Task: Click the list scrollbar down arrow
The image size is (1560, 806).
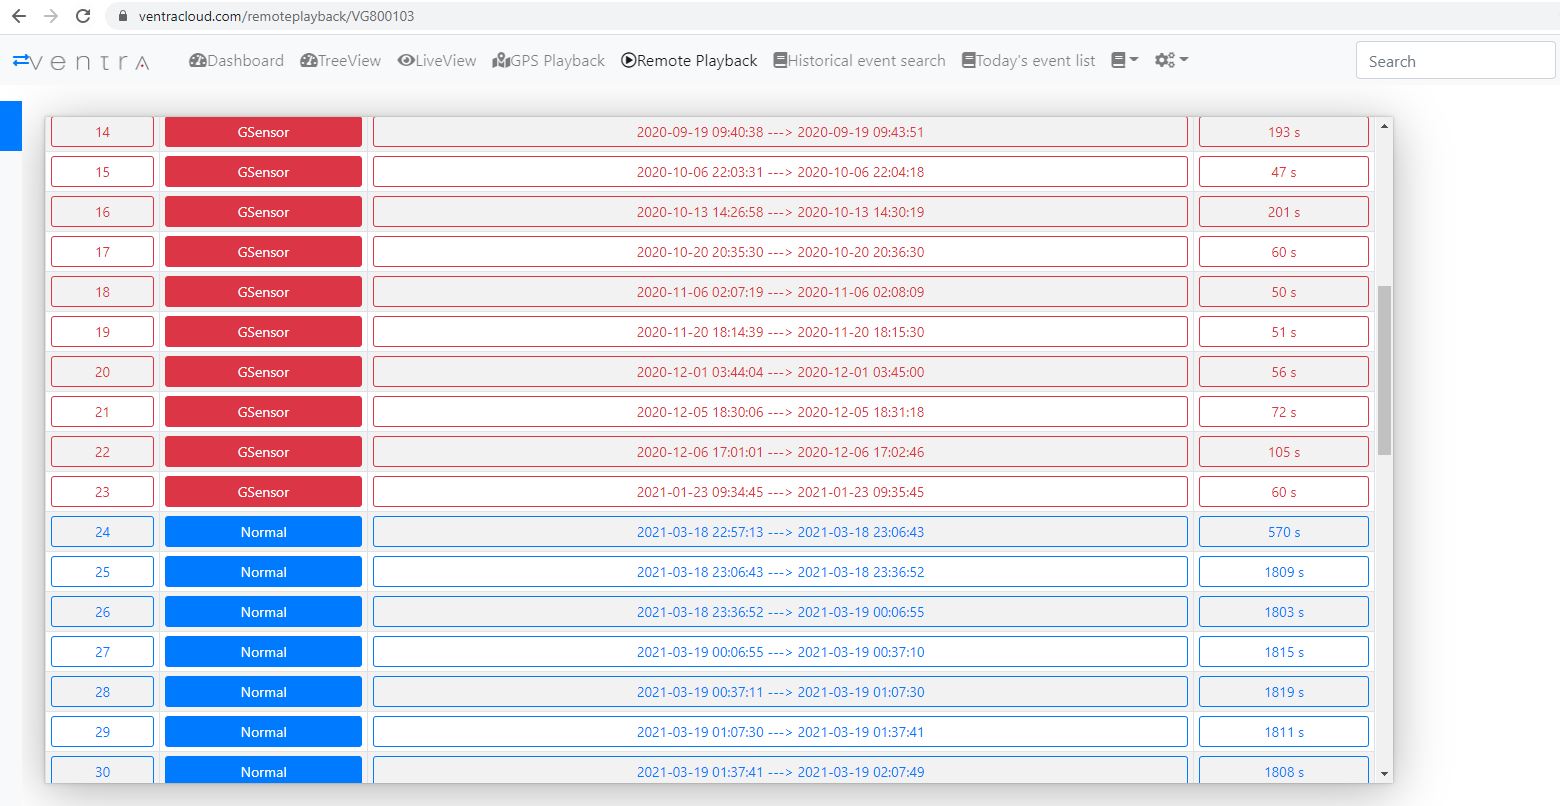Action: (1384, 773)
